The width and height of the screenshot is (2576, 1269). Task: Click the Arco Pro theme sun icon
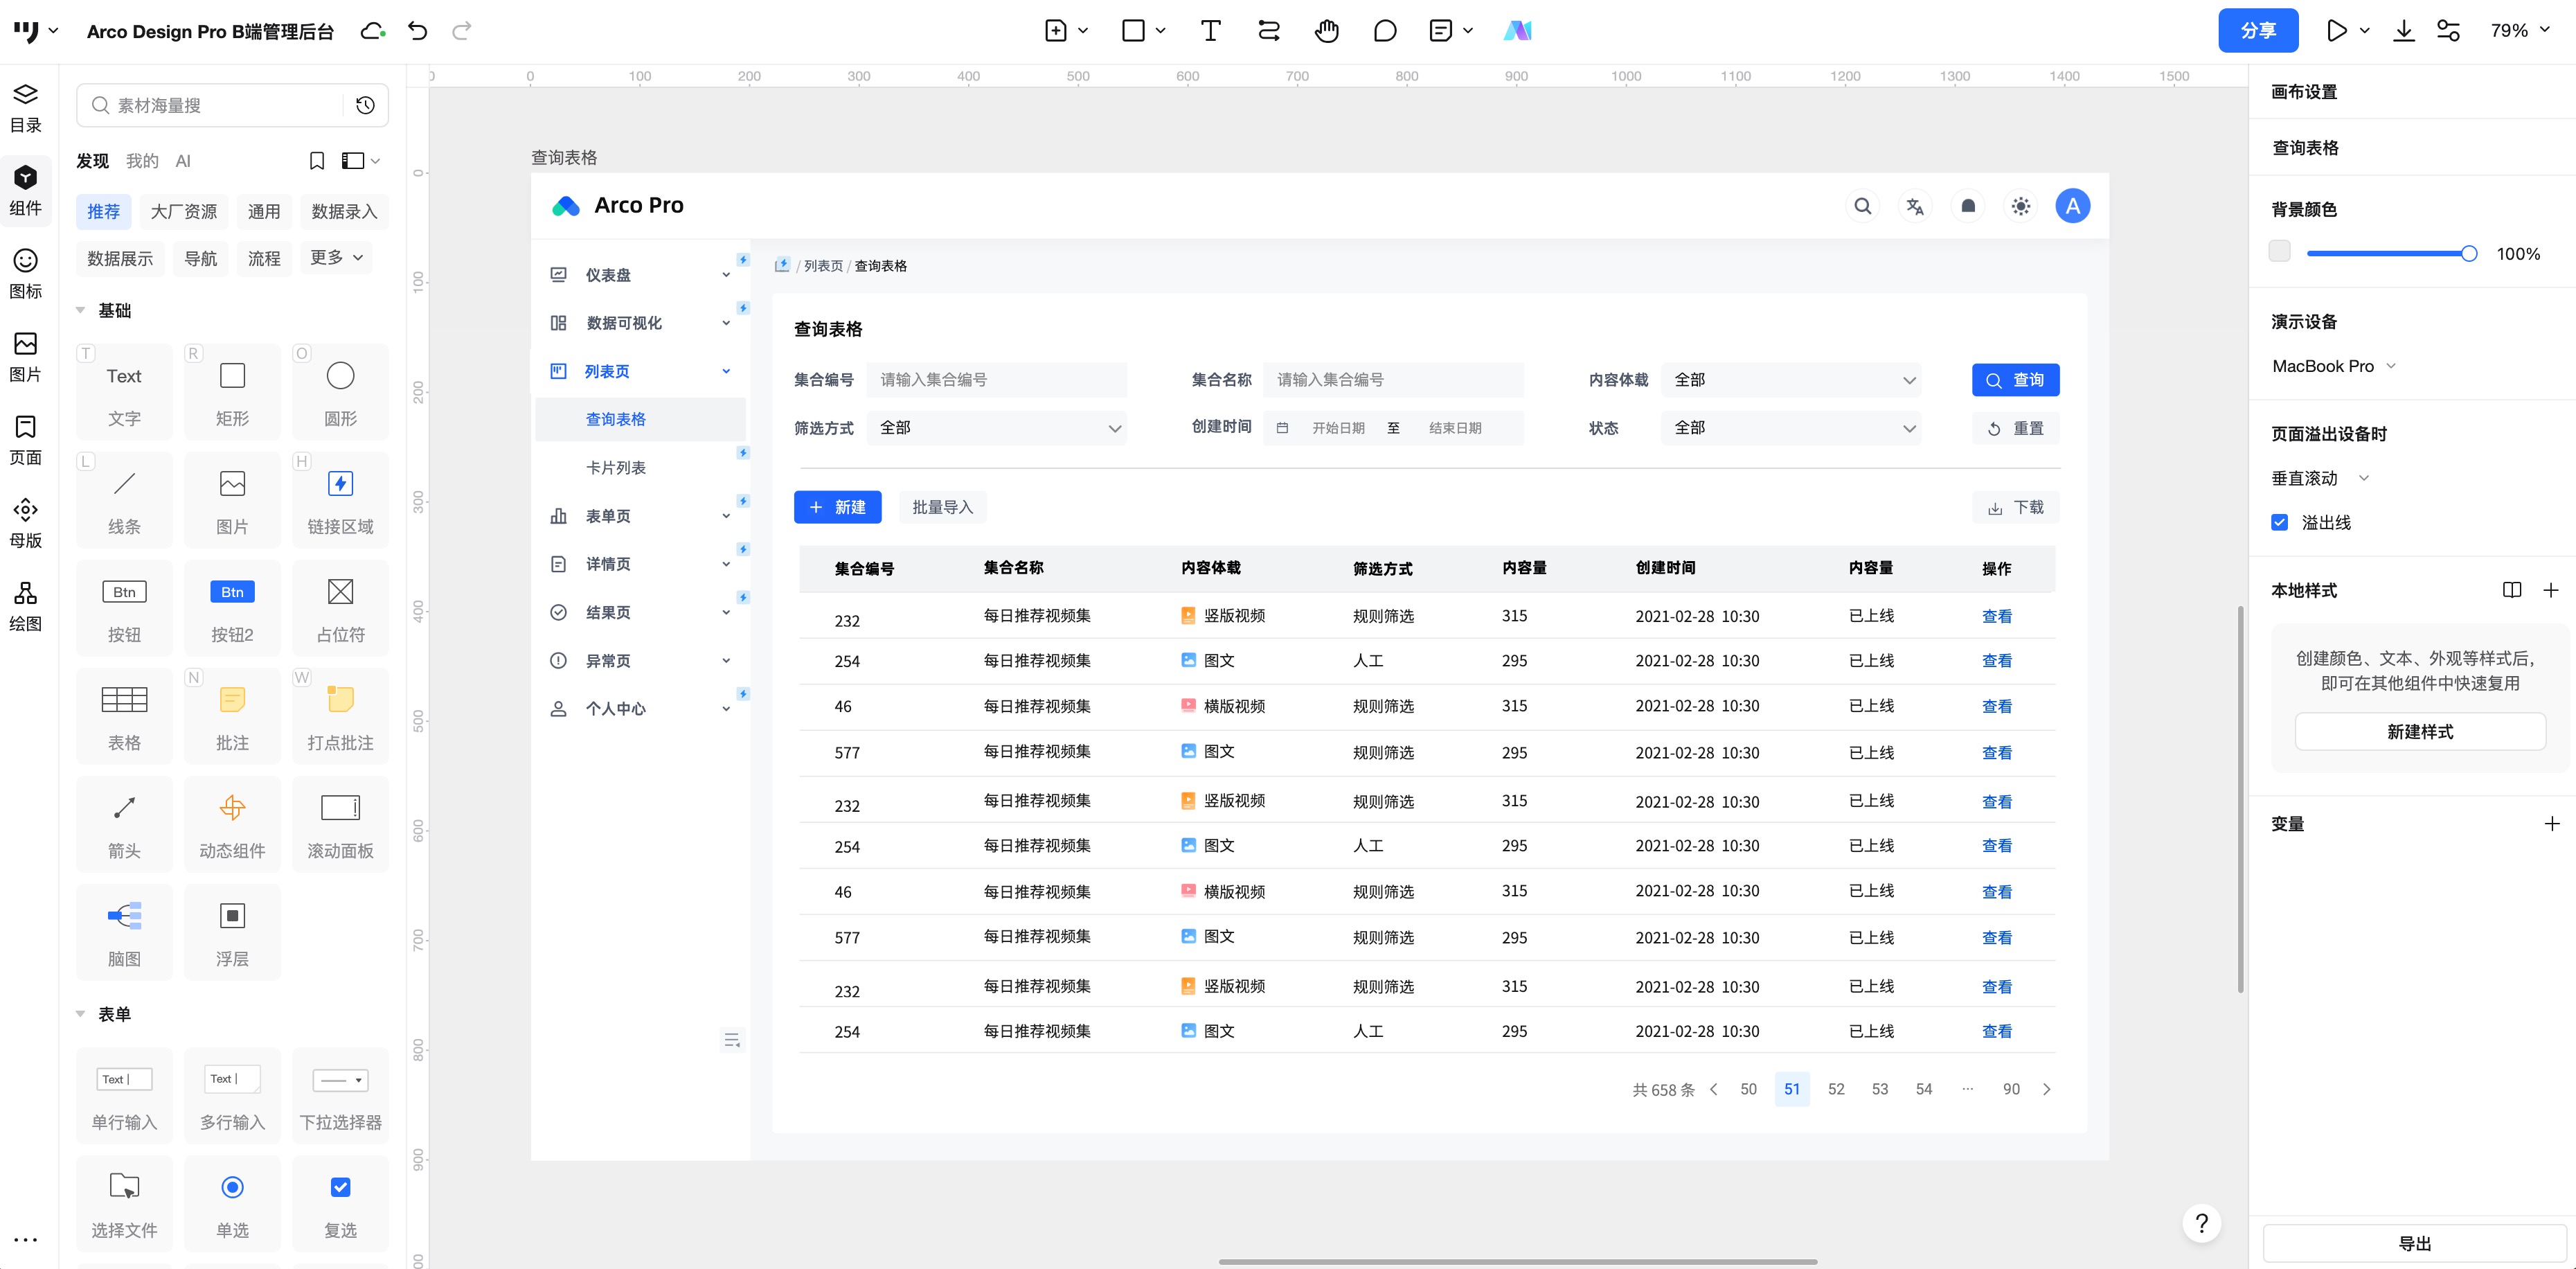2020,206
